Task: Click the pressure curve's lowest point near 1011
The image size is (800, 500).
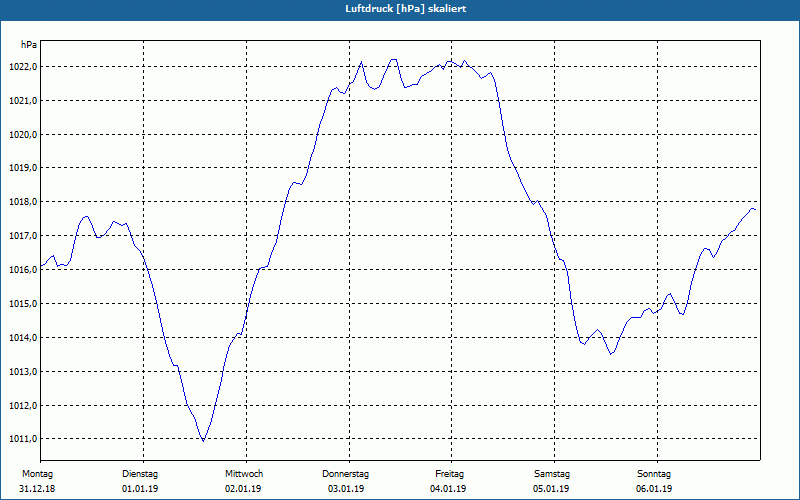Action: (x=203, y=440)
